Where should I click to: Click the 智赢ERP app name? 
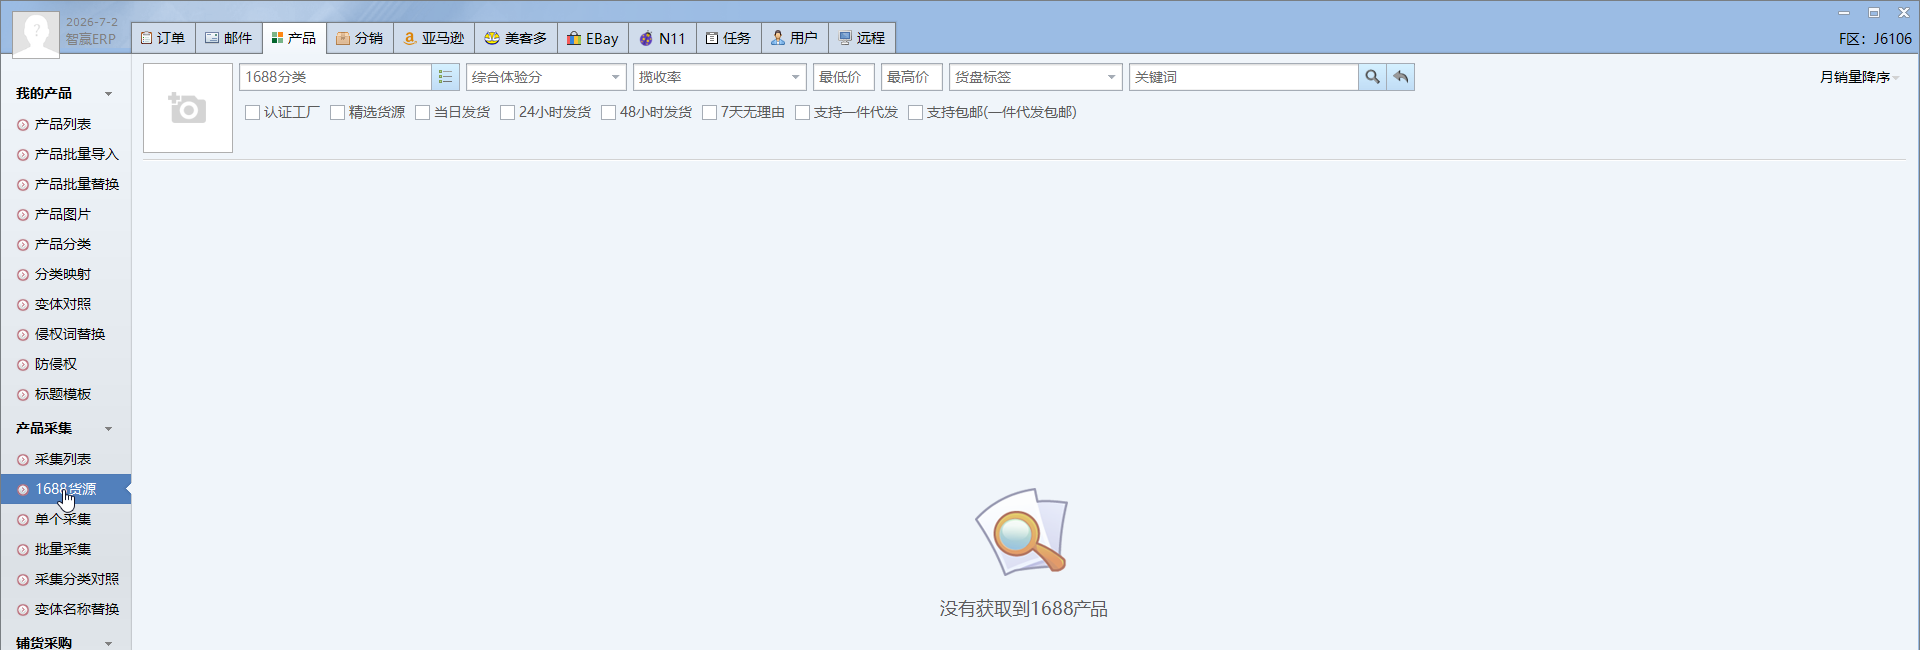pyautogui.click(x=91, y=39)
